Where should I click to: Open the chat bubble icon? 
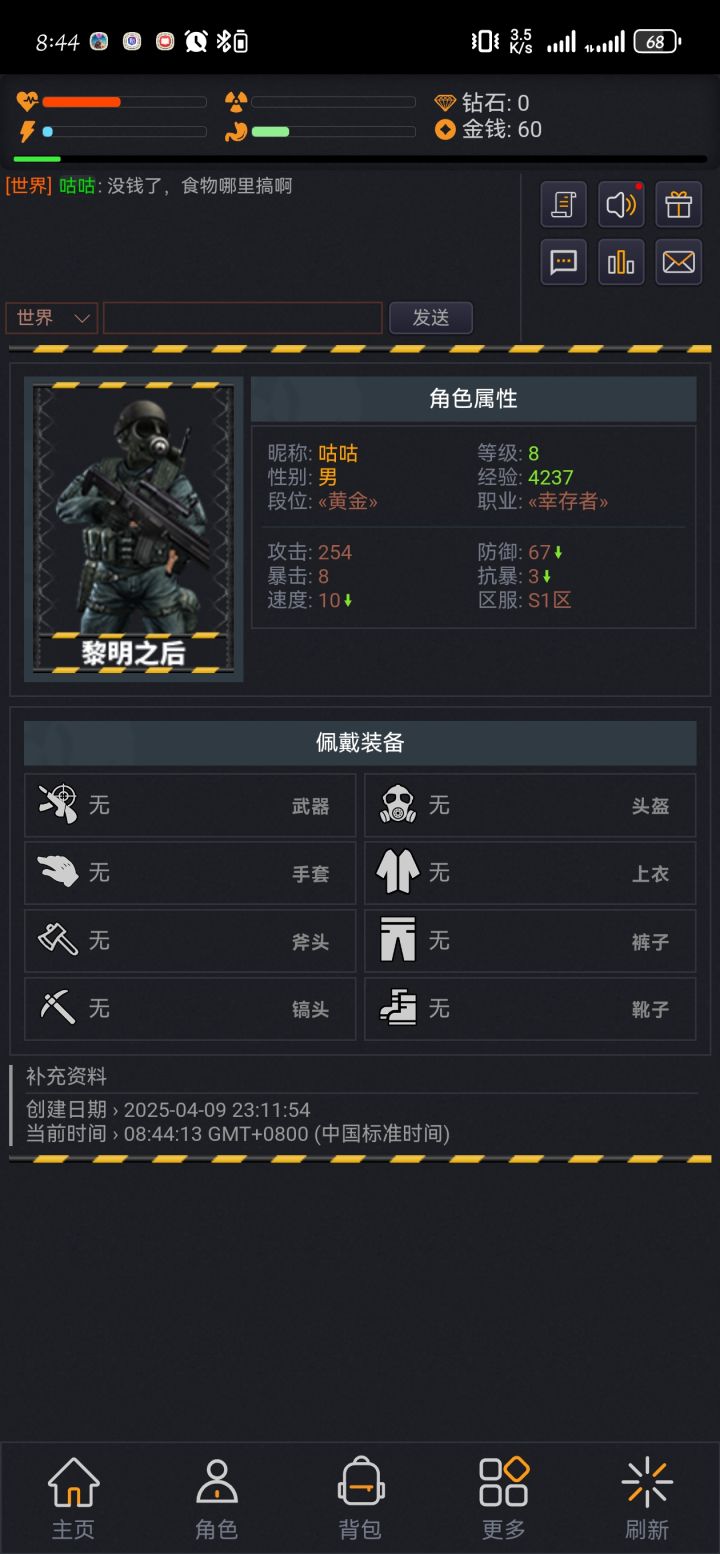point(563,262)
